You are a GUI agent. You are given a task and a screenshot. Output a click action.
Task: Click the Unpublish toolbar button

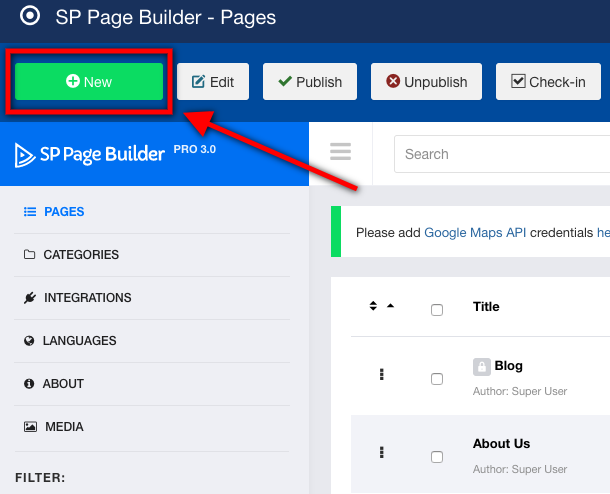point(426,82)
